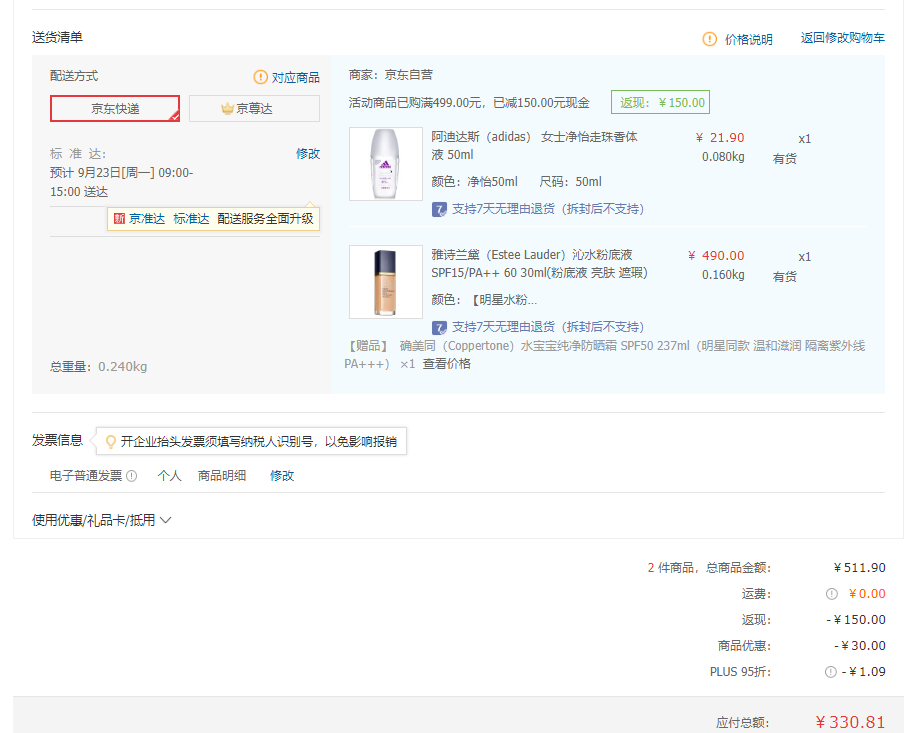Open adidas deodorant product thumbnail
The image size is (908, 733).
(386, 164)
